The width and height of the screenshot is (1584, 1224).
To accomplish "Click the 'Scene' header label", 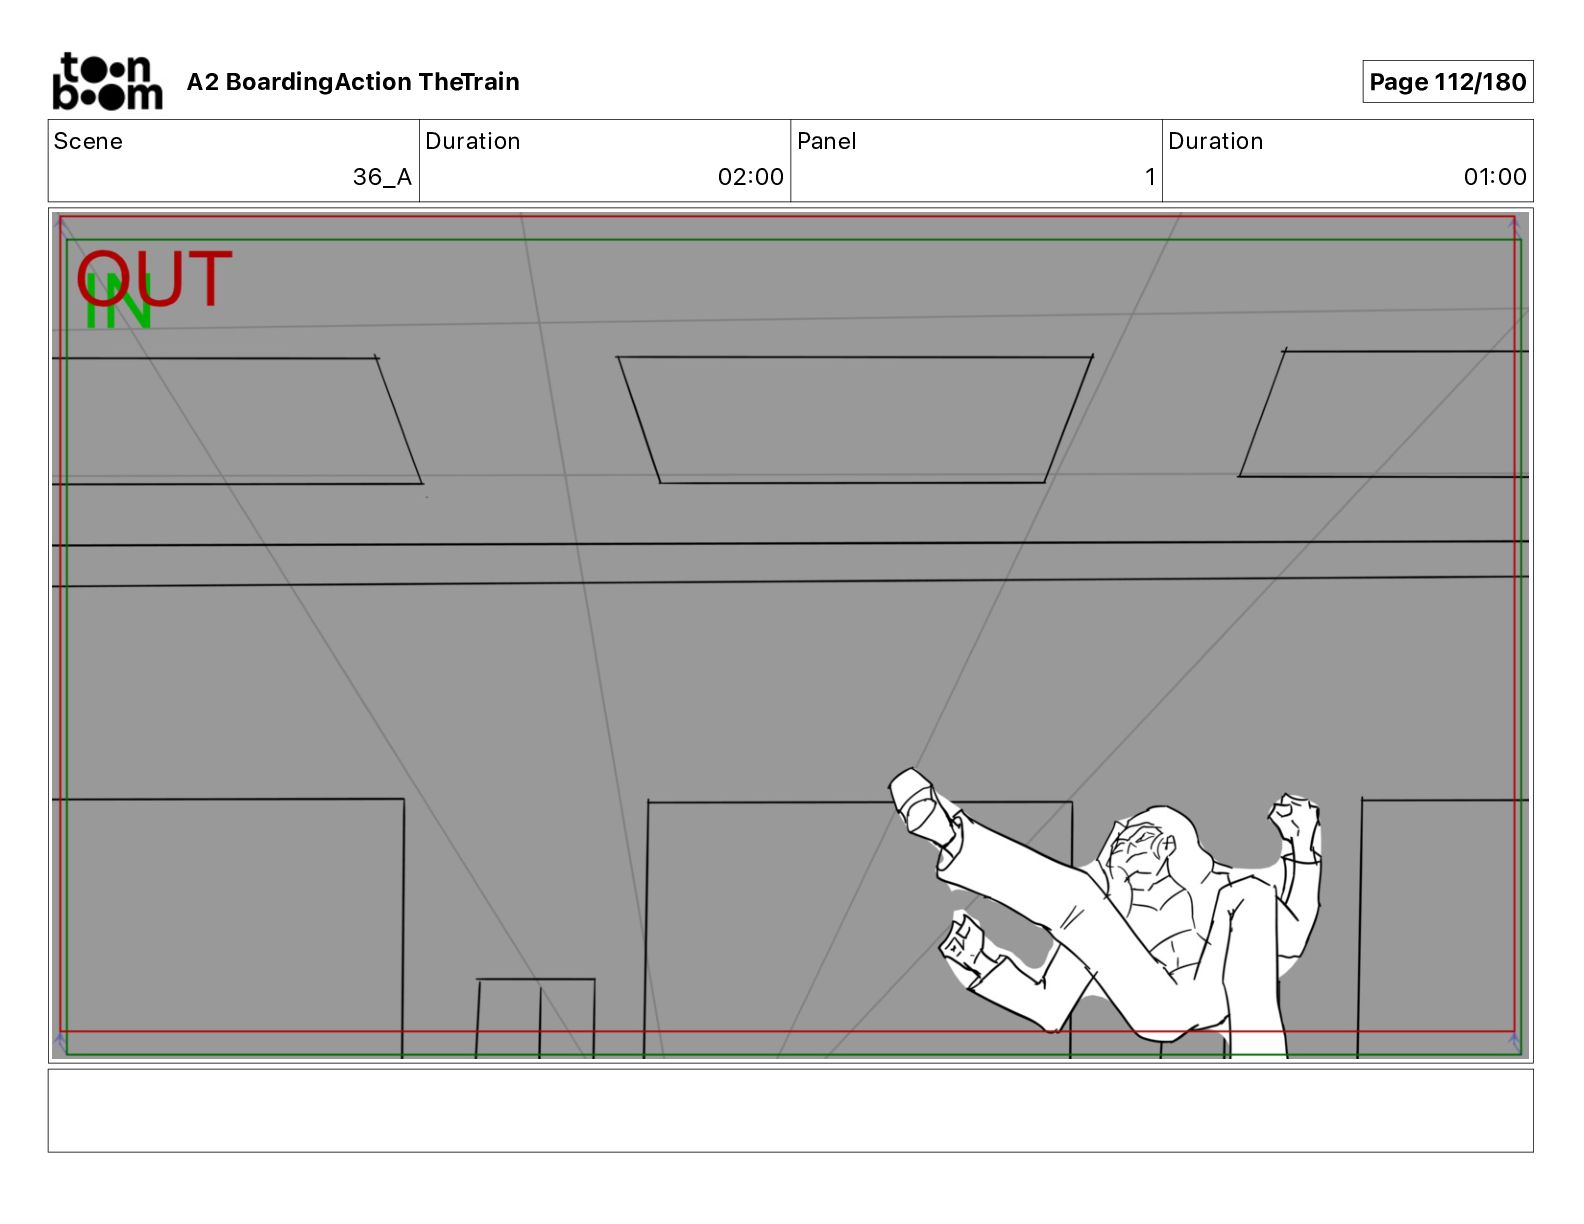I will pyautogui.click(x=88, y=141).
